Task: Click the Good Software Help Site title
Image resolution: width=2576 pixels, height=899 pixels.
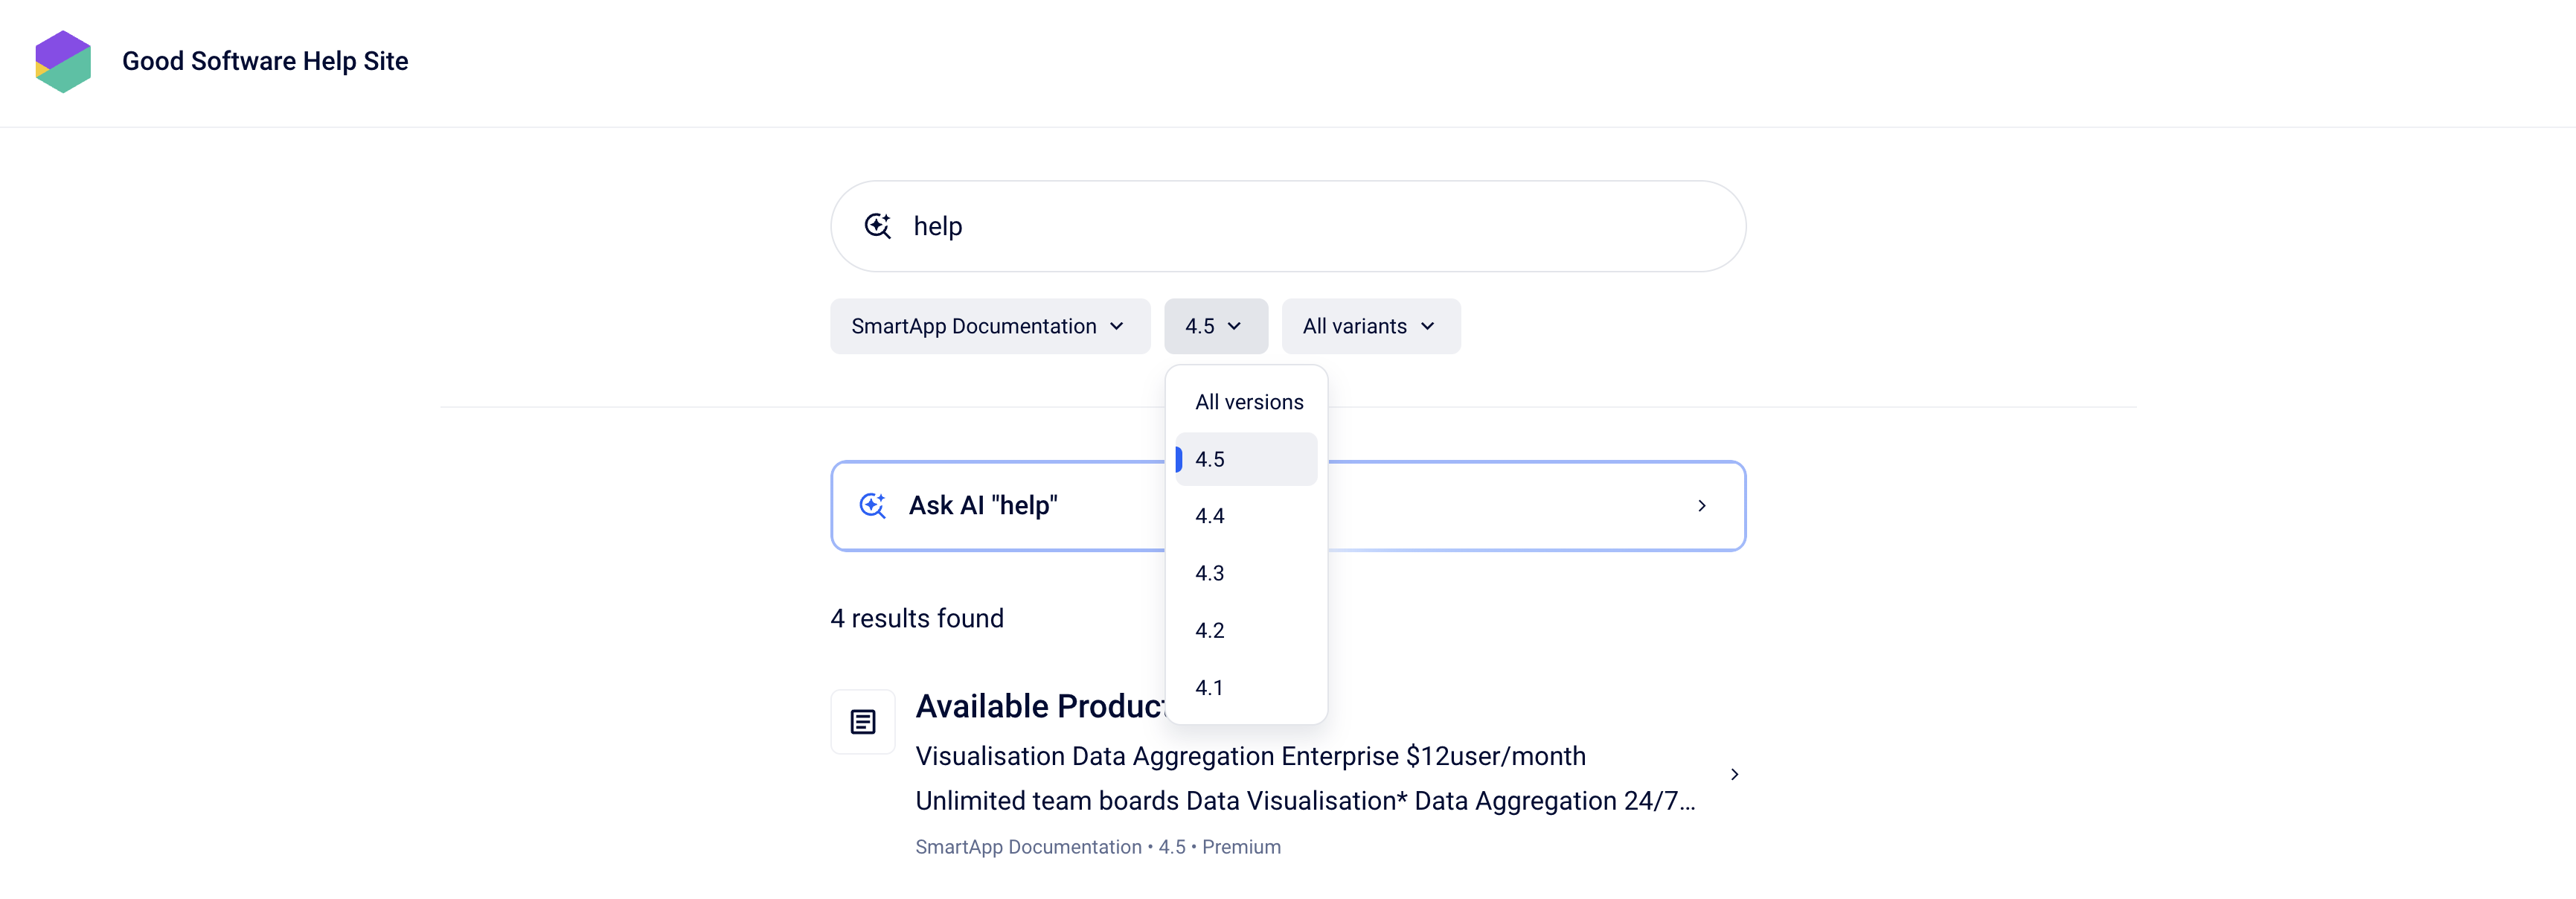Action: pos(265,61)
